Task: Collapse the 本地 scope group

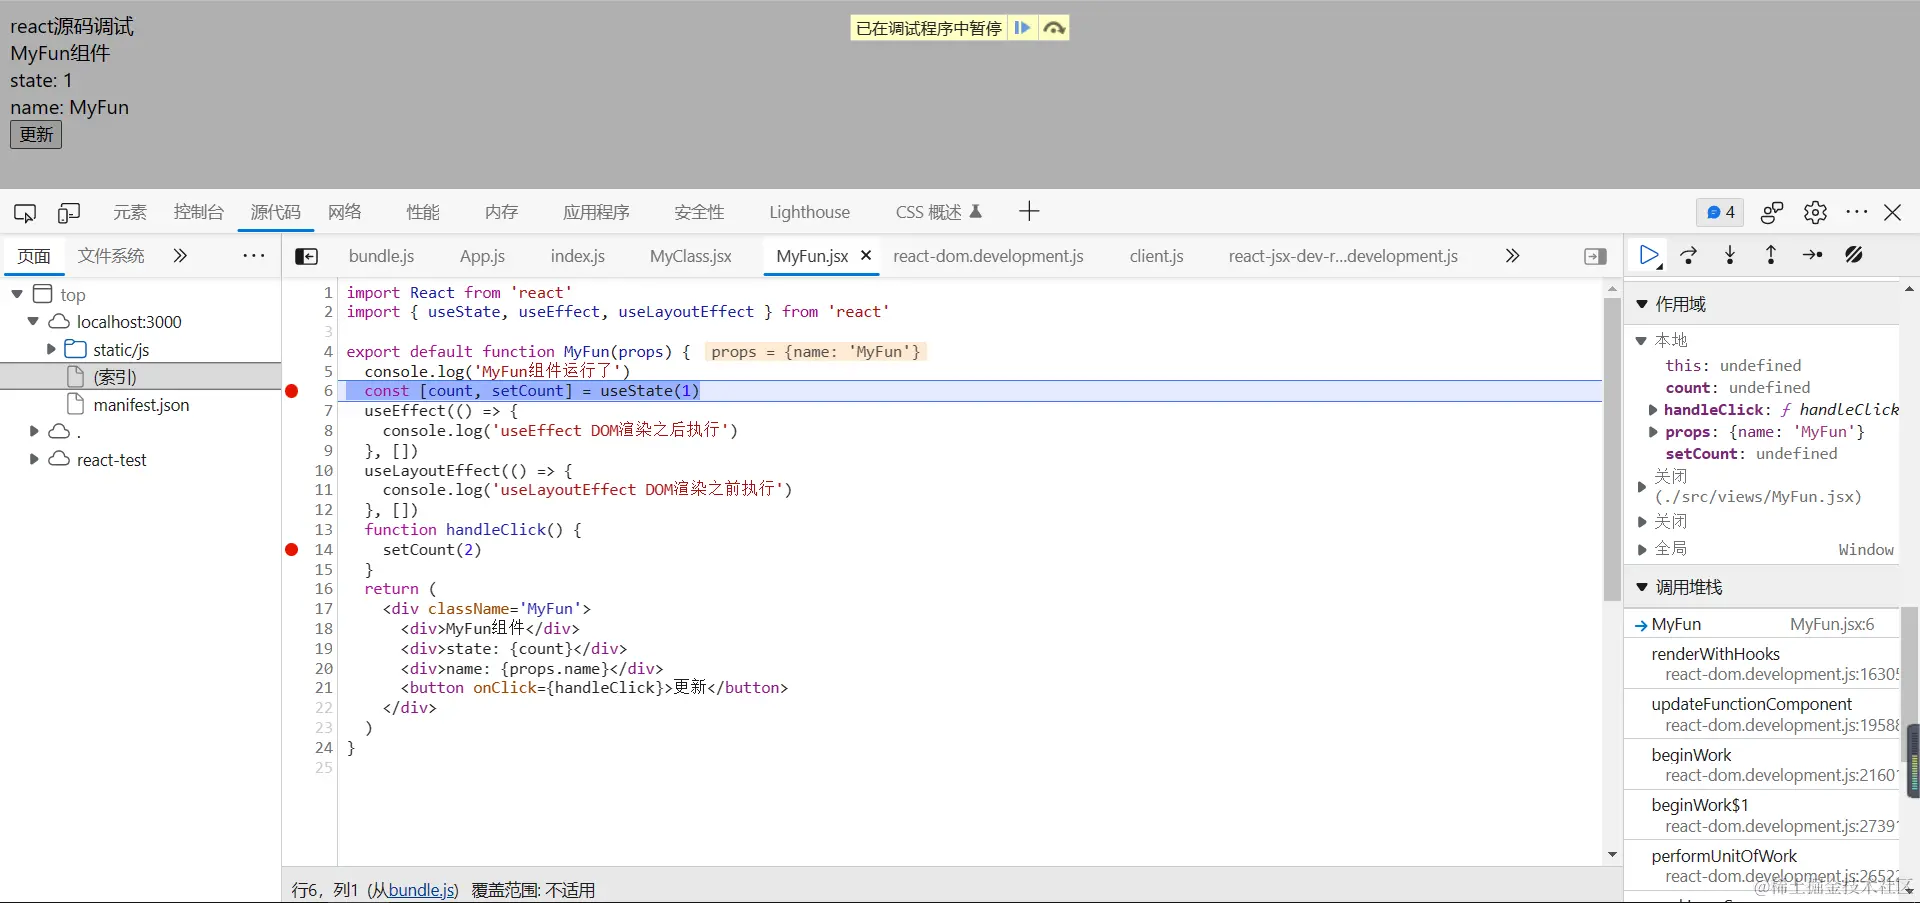Action: coord(1641,341)
